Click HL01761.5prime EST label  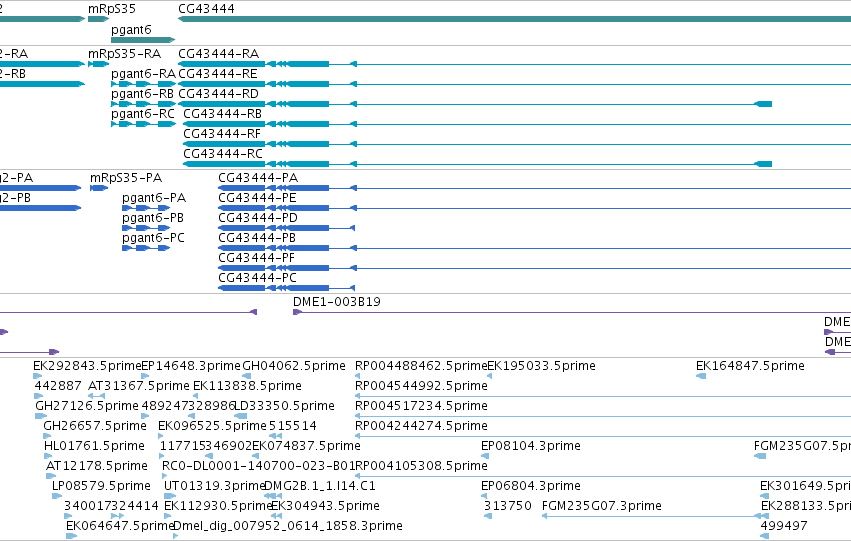(x=94, y=446)
